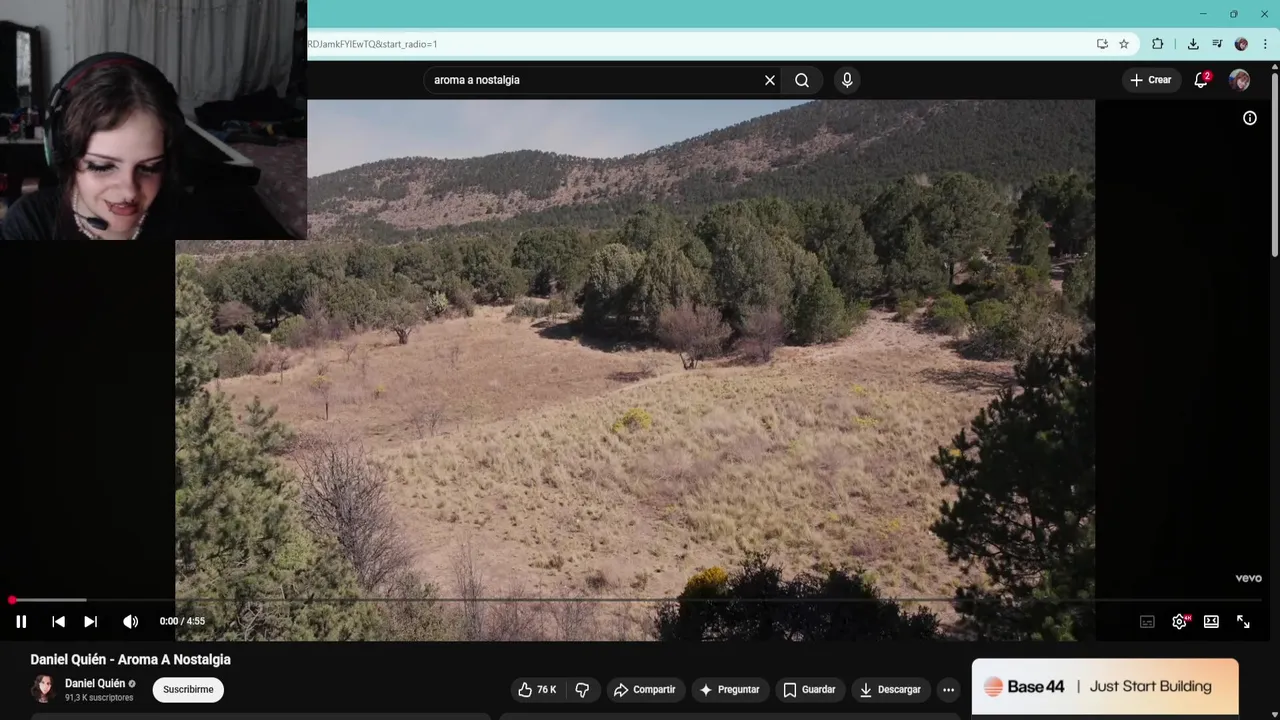Like the video with 76 K
The image size is (1280, 720).
tap(537, 689)
